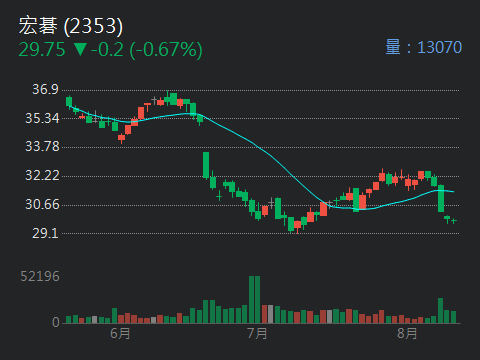Screen dimensions: 480x360
Task: Click the down-triangle price change indicator
Action: [80, 49]
